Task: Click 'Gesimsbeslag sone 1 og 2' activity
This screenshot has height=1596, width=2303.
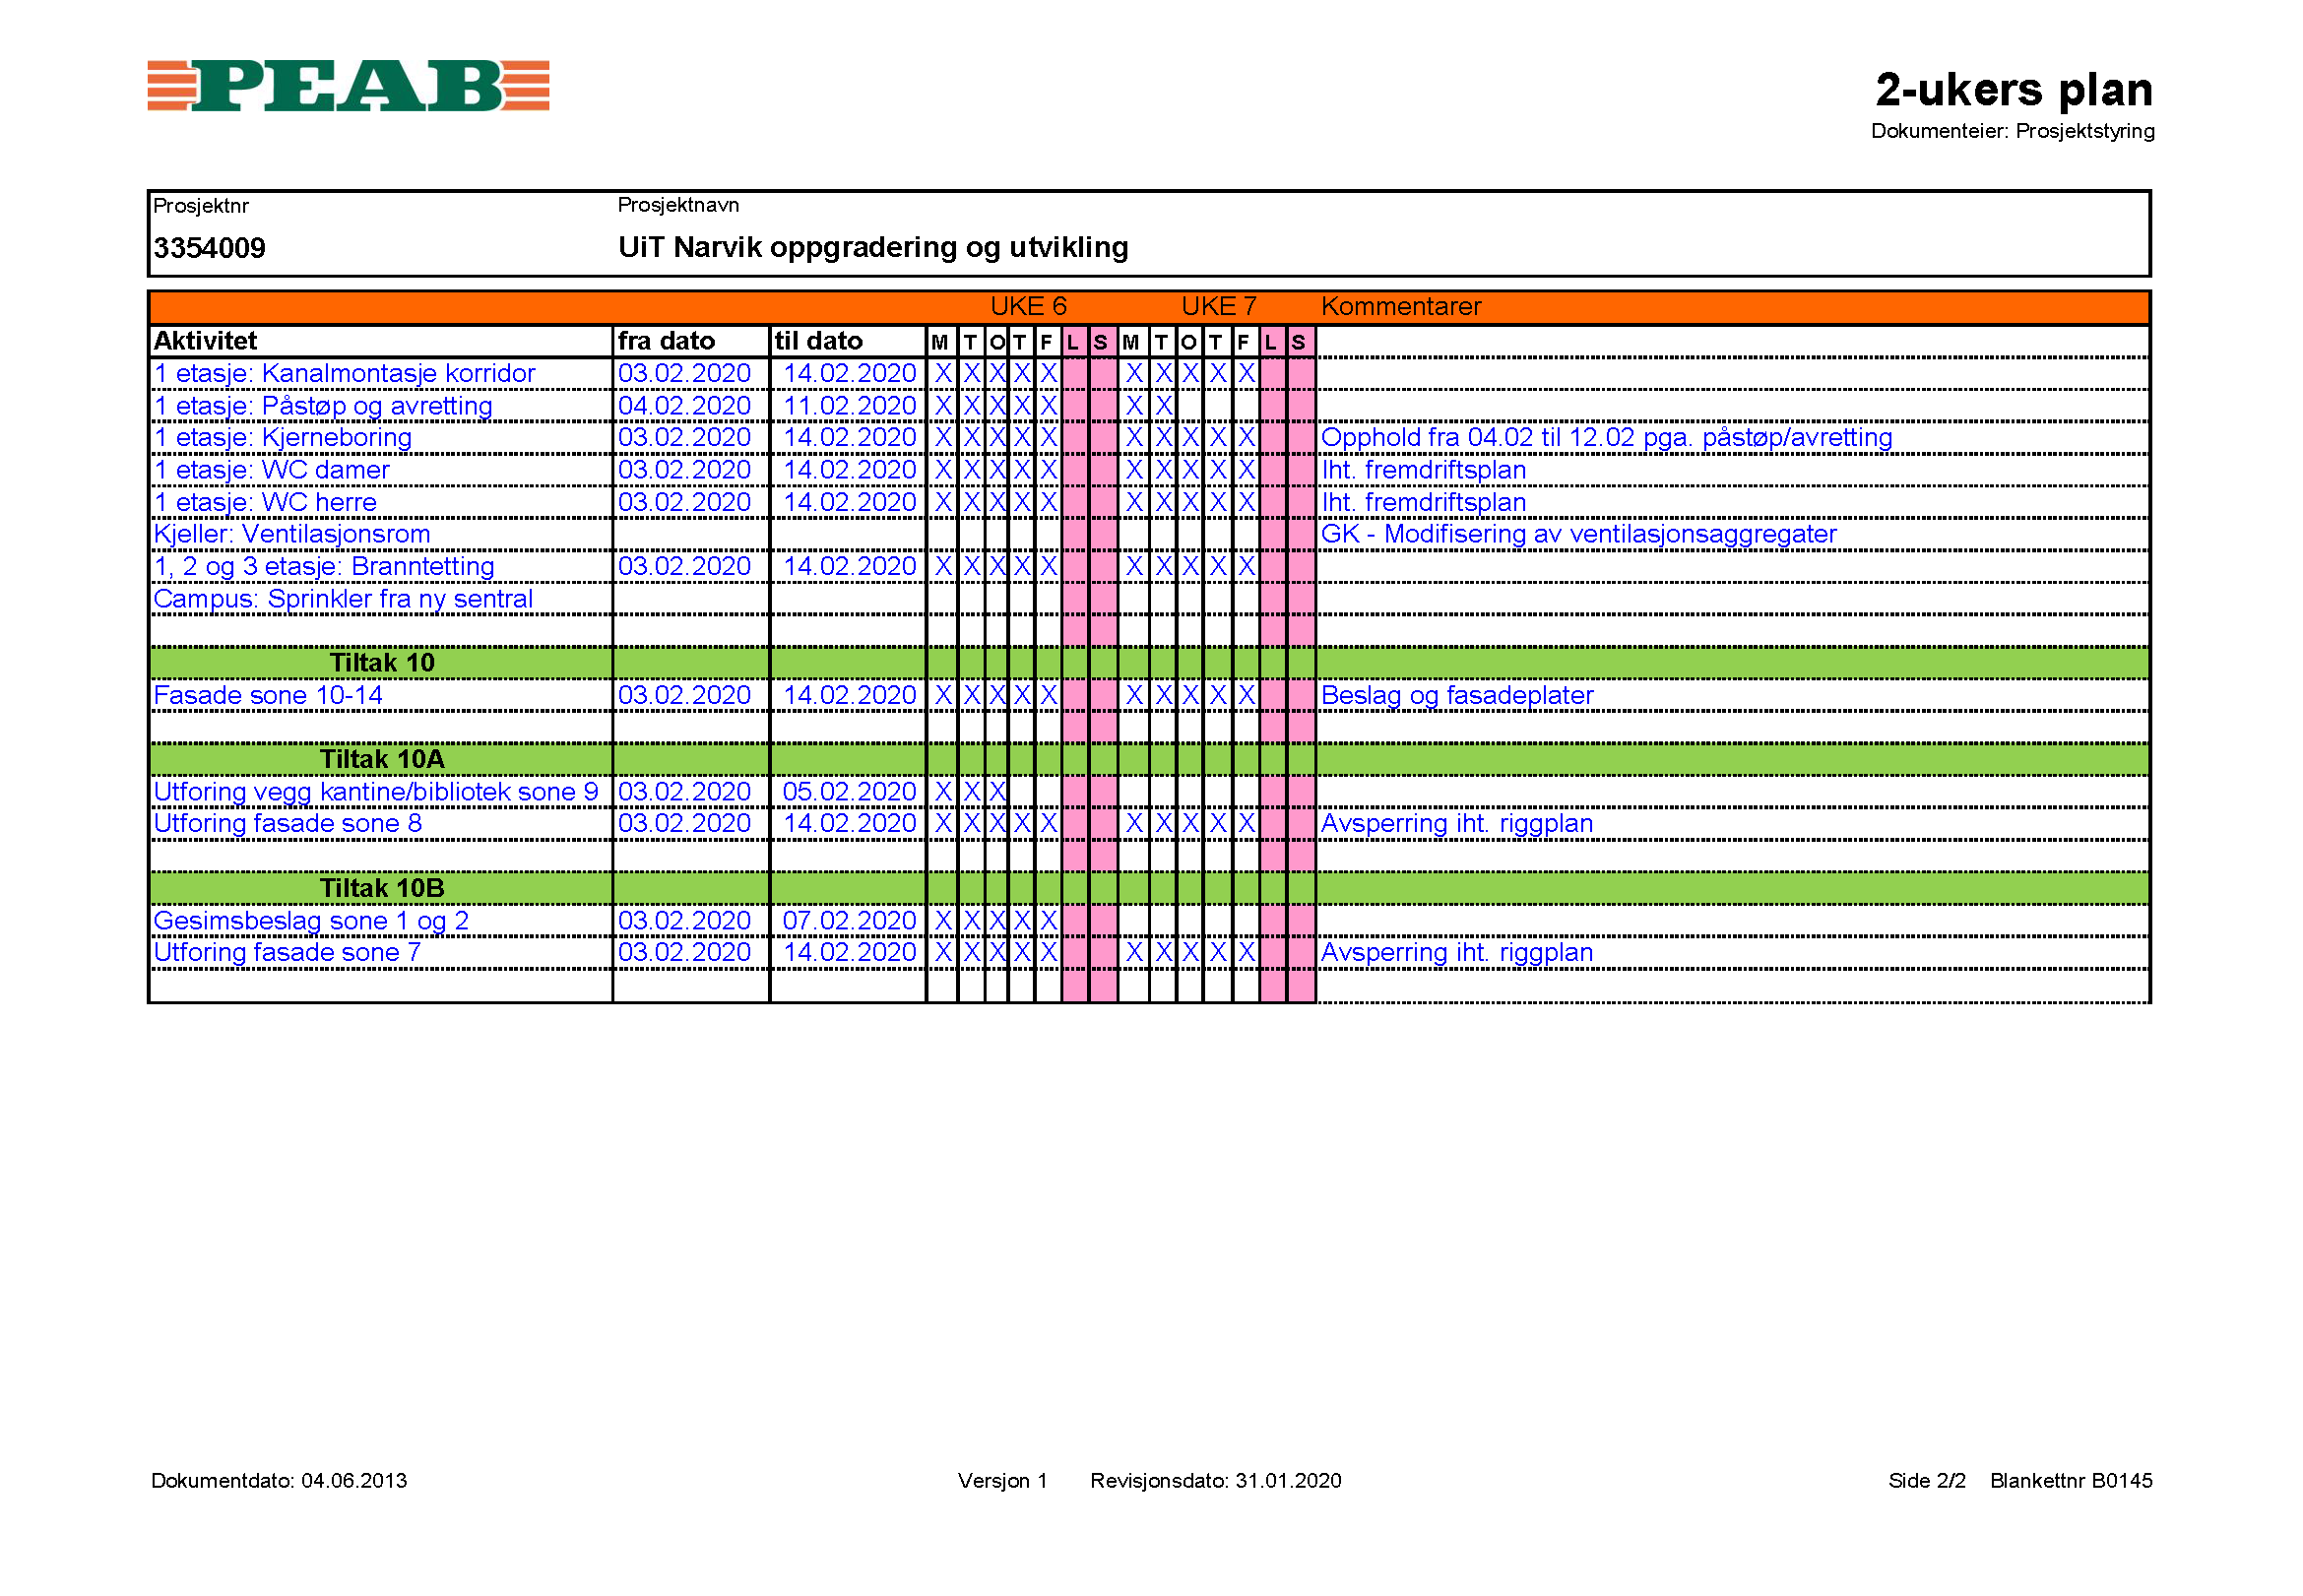Action: tap(310, 920)
